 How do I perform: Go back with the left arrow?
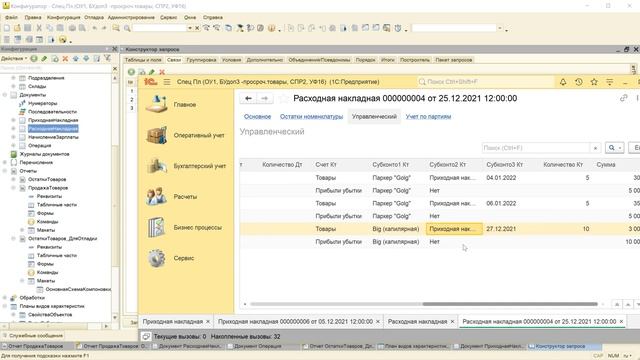(x=248, y=98)
